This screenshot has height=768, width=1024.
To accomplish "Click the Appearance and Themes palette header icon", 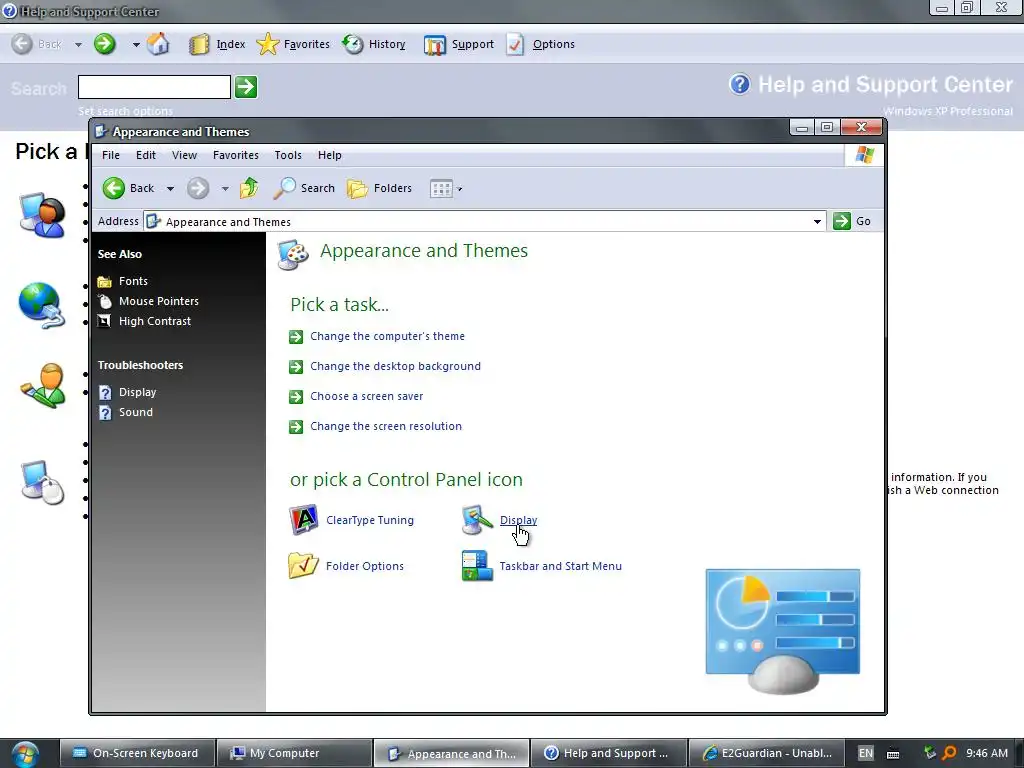I will point(293,255).
